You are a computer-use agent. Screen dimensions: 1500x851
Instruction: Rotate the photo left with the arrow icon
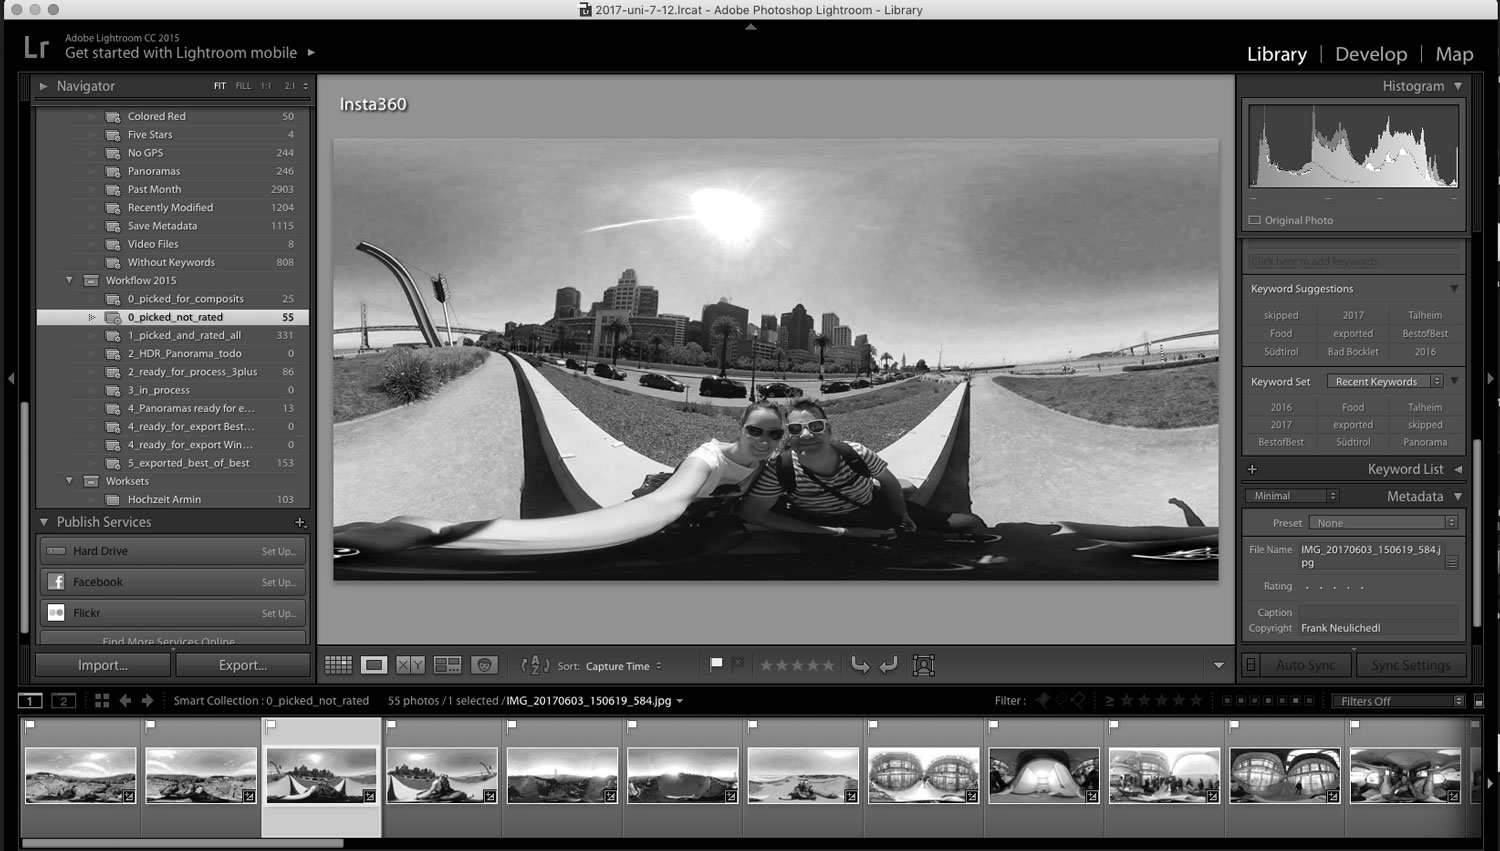[860, 663]
